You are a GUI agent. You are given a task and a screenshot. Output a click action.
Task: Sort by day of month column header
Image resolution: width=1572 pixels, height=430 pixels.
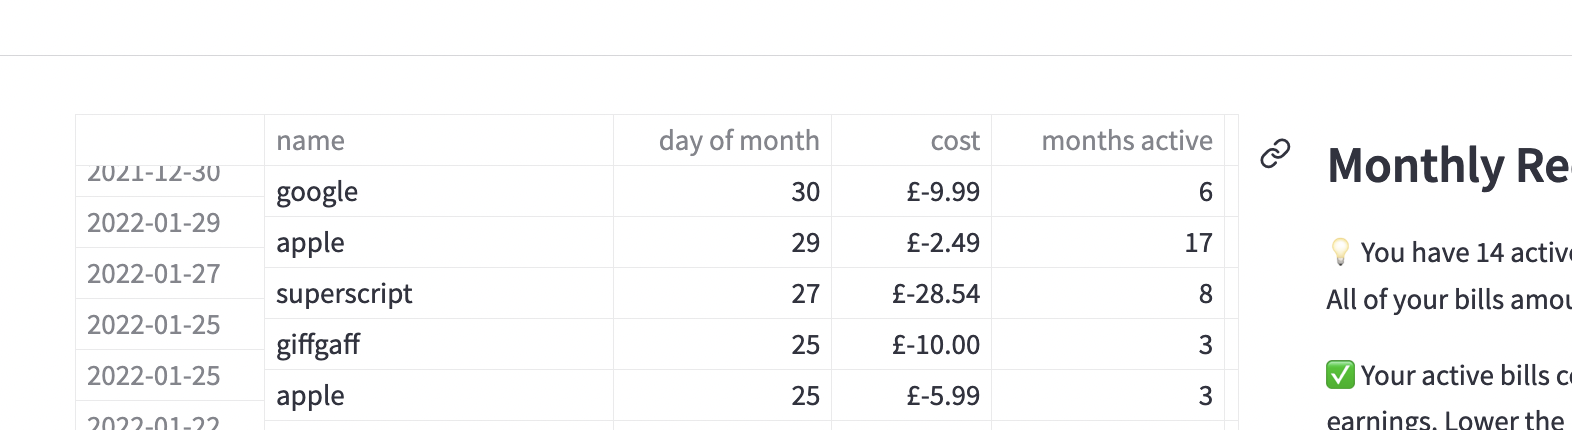click(722, 140)
